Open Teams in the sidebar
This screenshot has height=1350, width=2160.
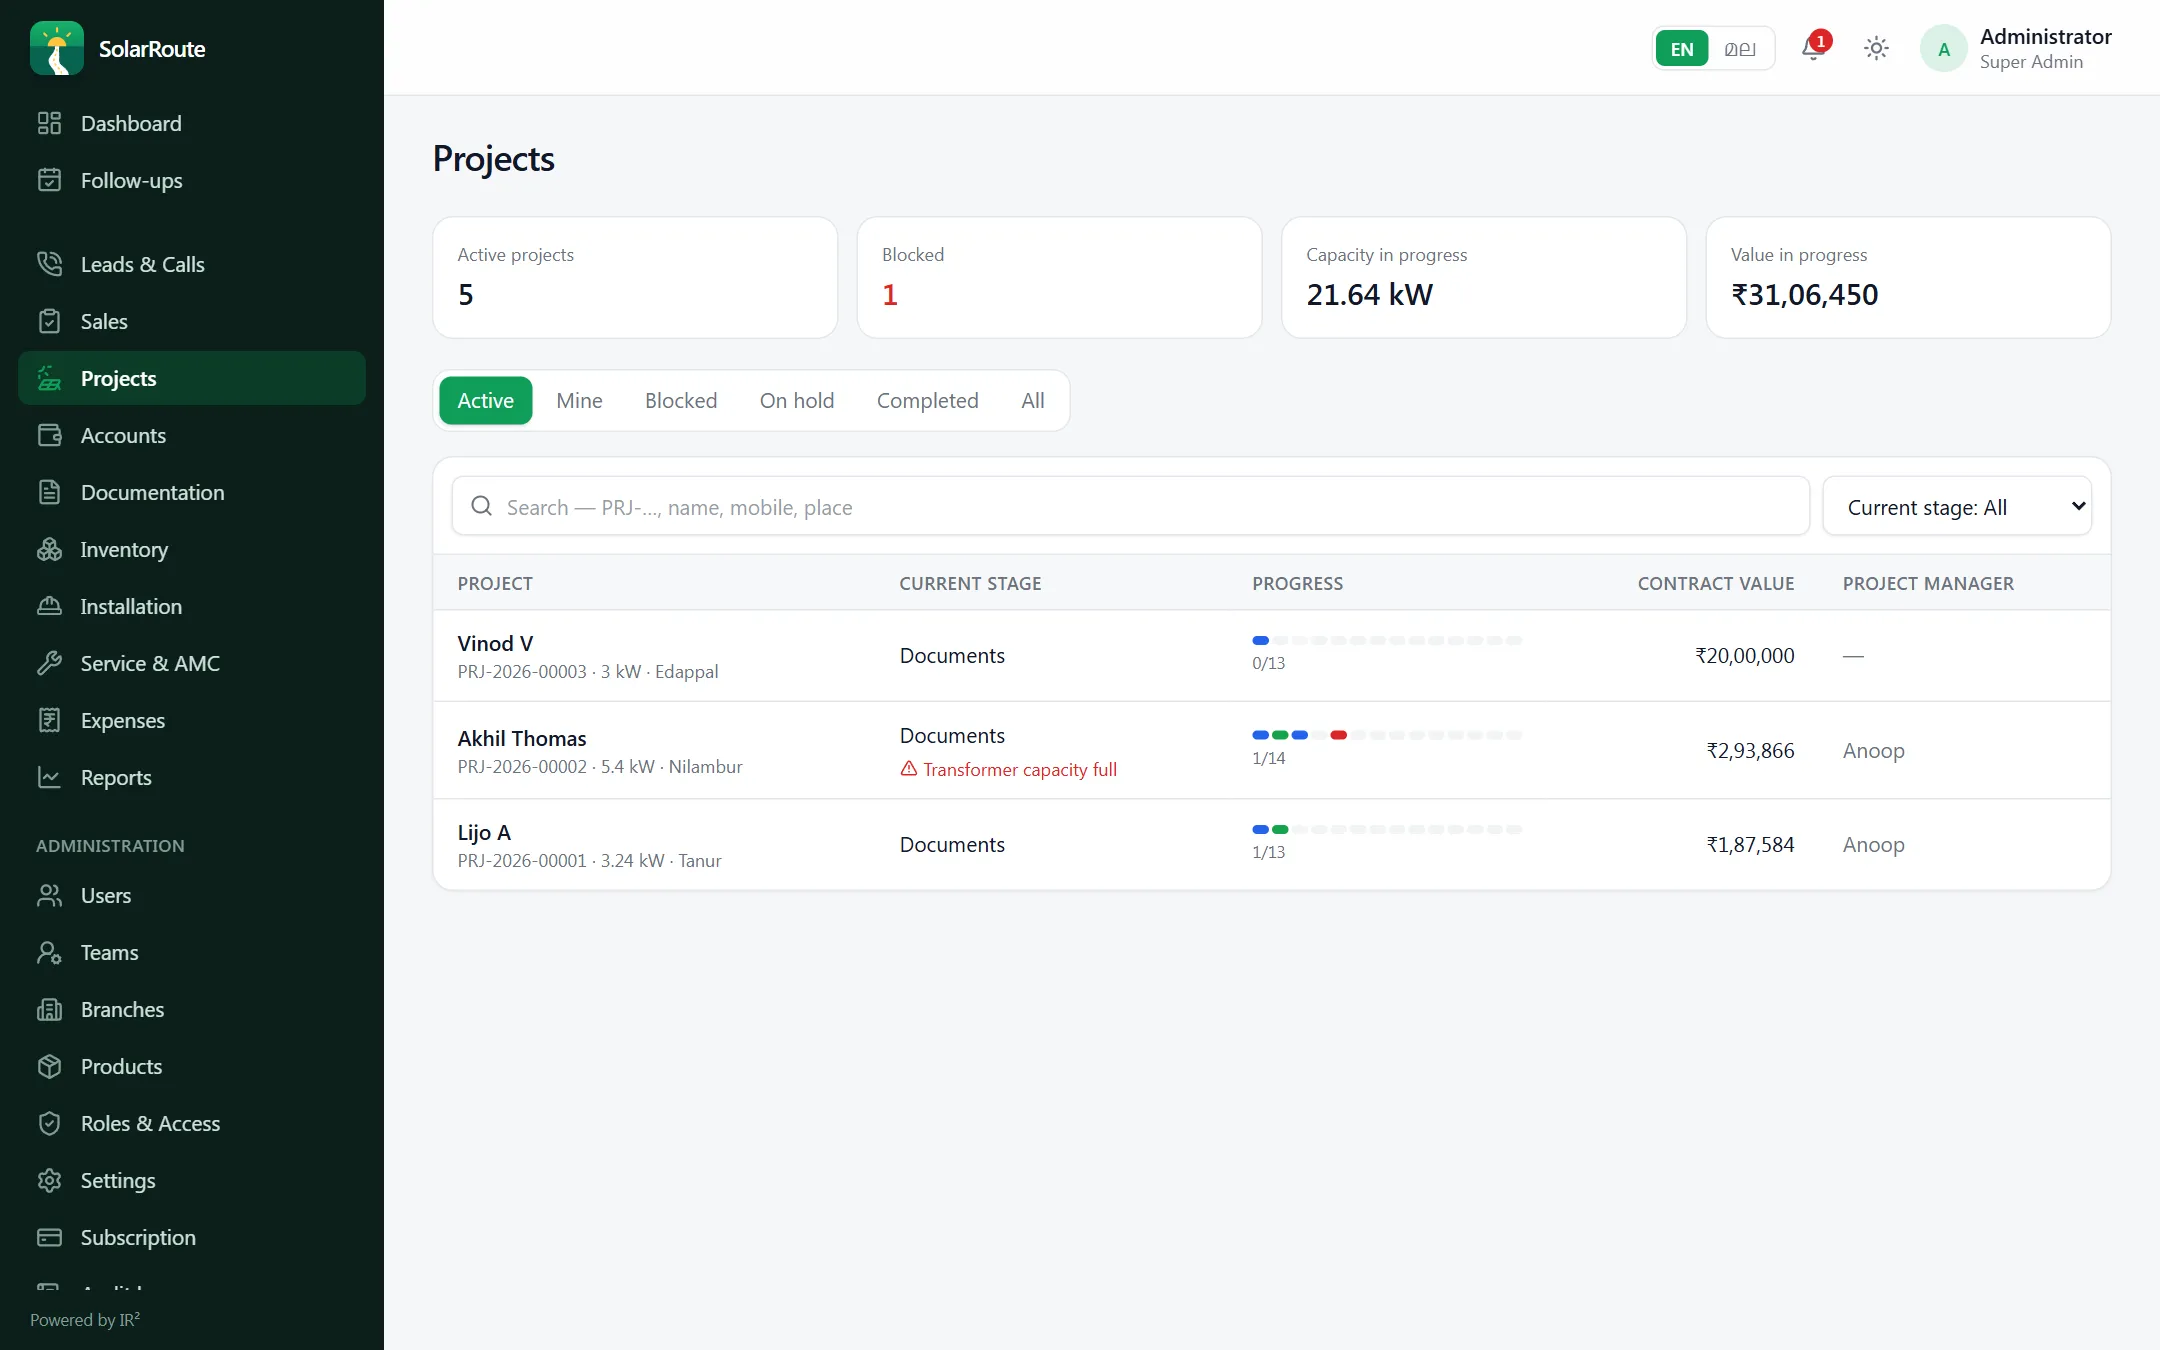point(192,952)
